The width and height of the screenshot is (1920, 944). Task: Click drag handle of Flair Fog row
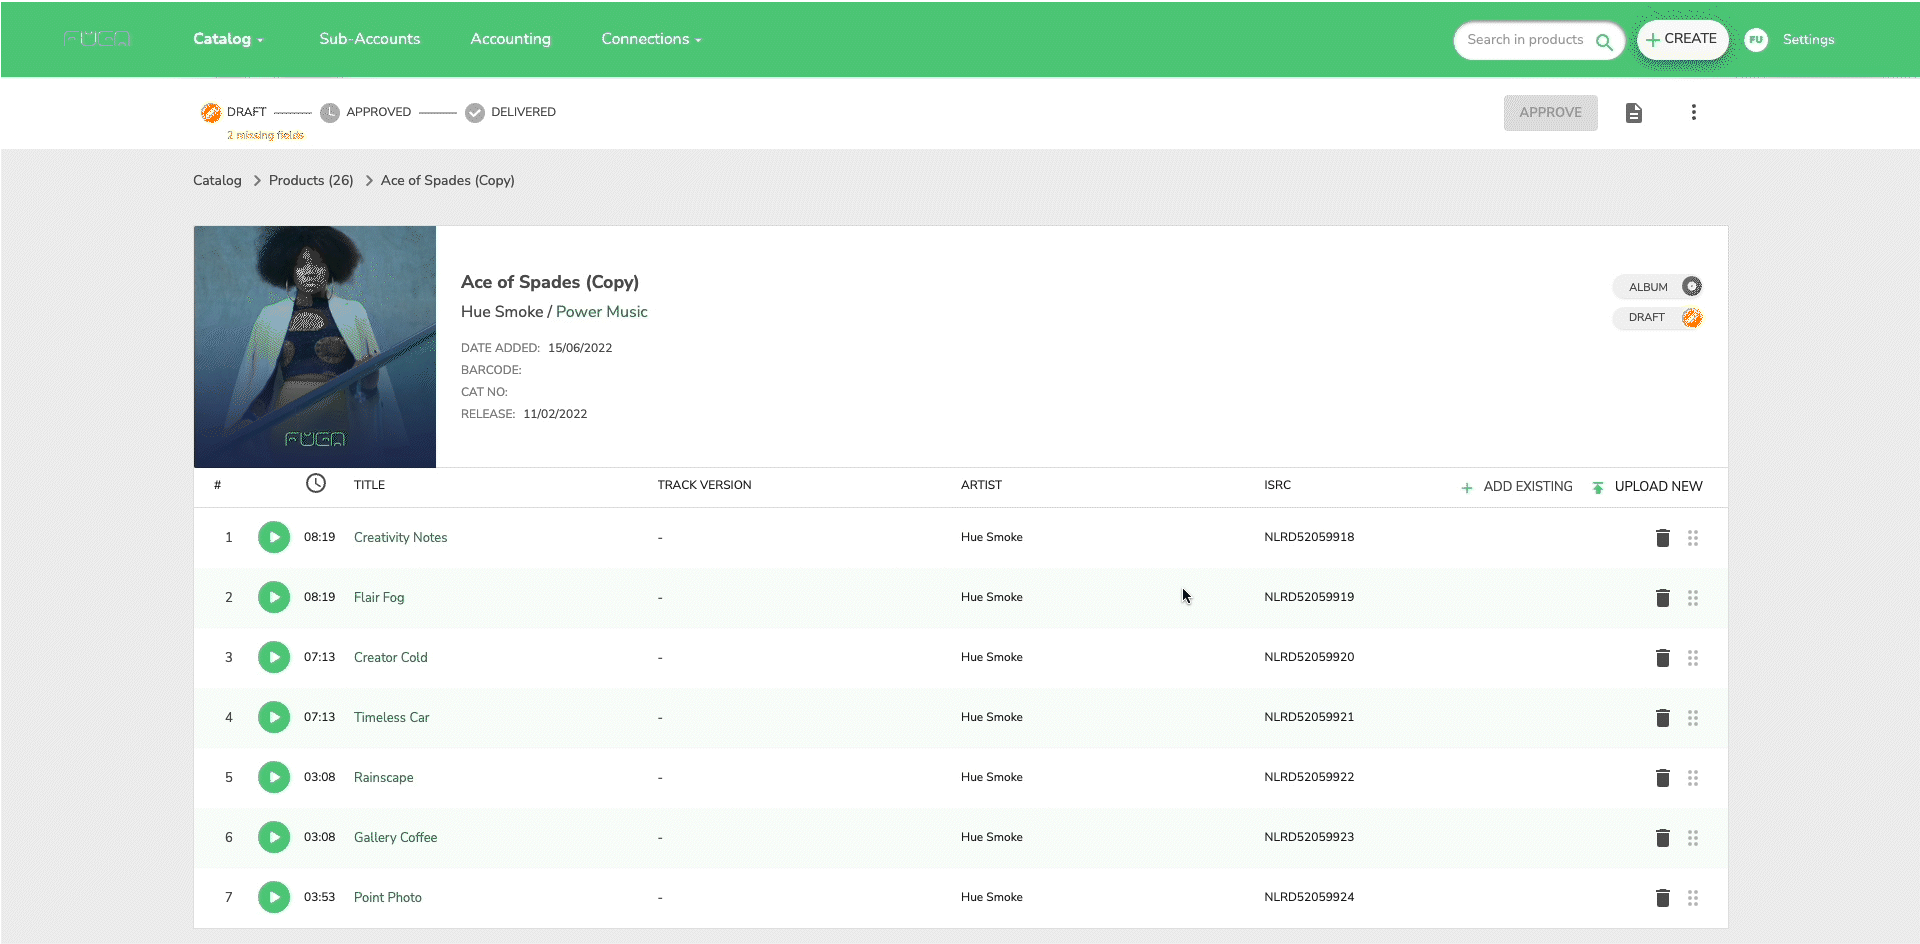[x=1693, y=598]
